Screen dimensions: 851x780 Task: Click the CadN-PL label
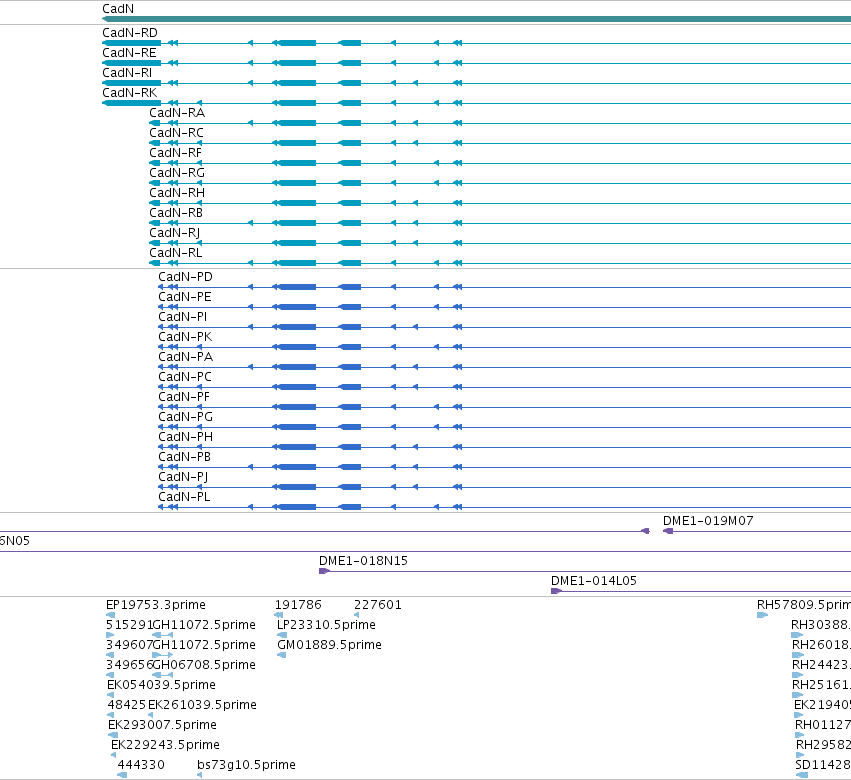pyautogui.click(x=184, y=497)
